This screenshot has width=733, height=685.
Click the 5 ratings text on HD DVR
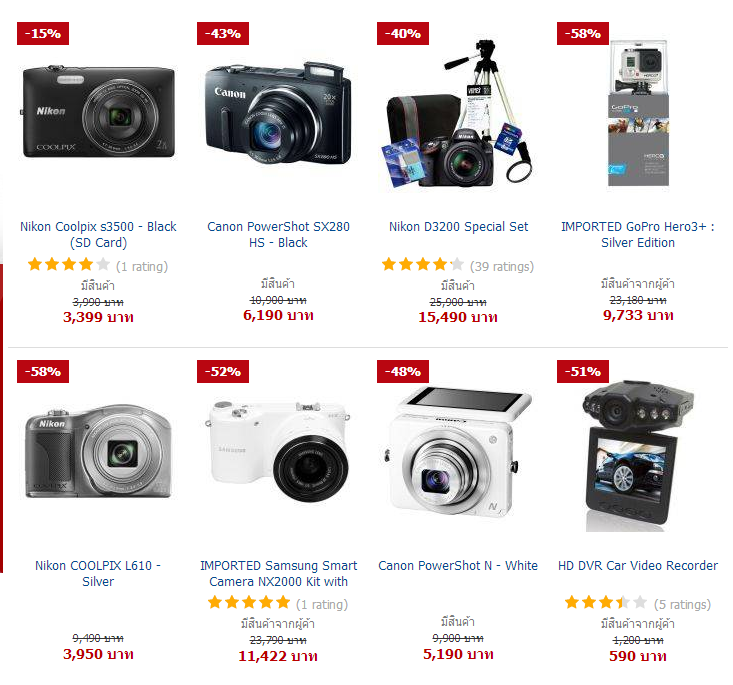[682, 605]
